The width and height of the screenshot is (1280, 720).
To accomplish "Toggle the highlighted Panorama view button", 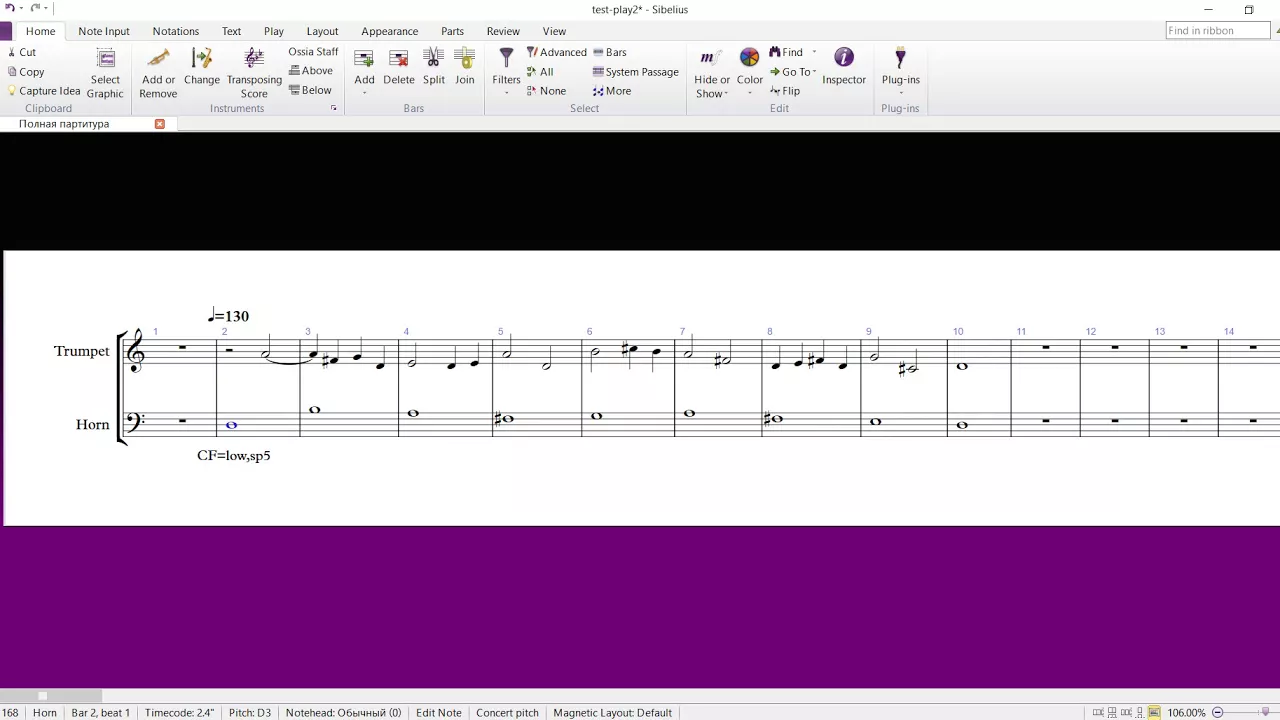I will [1154, 713].
